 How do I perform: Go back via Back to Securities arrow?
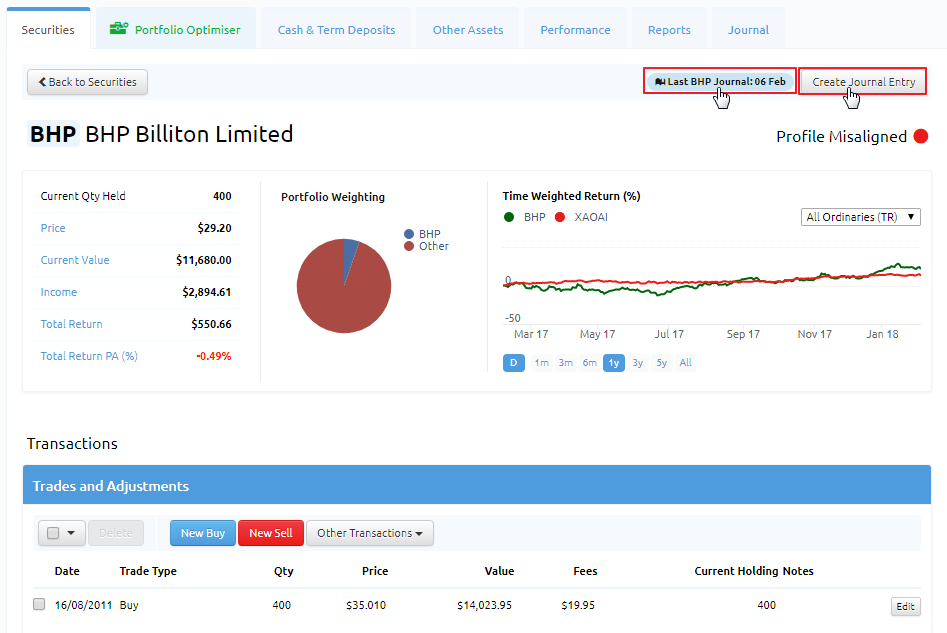pyautogui.click(x=42, y=82)
